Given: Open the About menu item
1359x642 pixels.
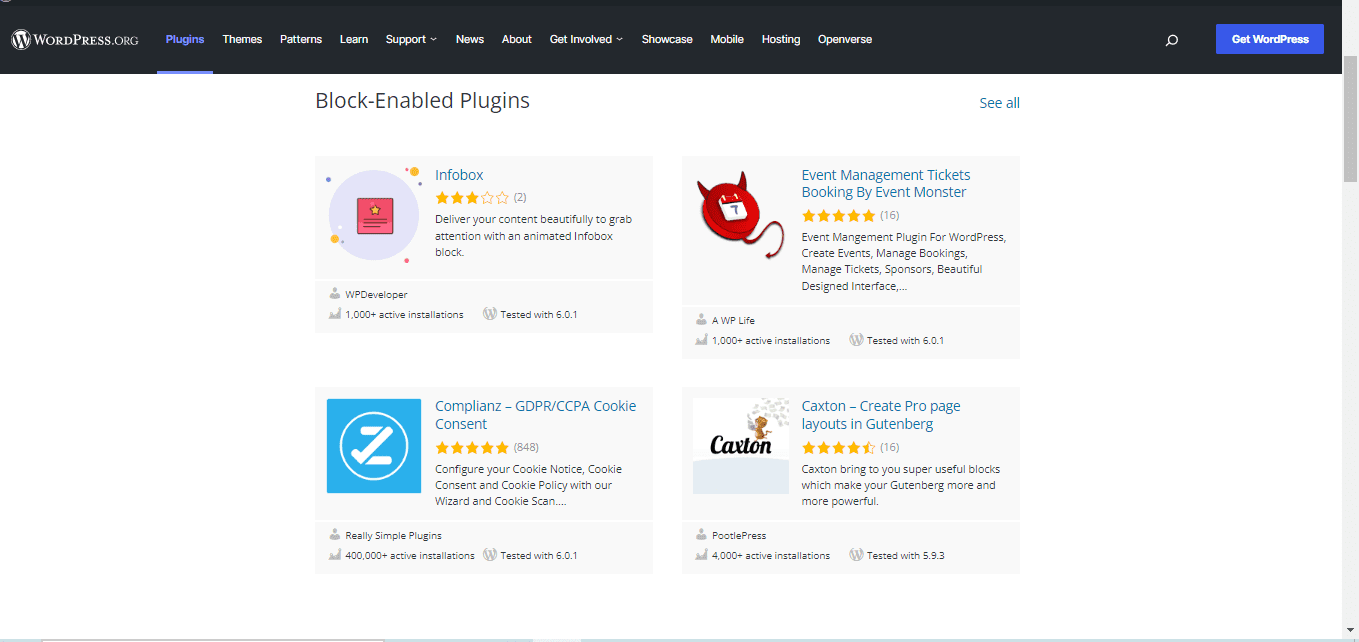Looking at the screenshot, I should point(517,40).
